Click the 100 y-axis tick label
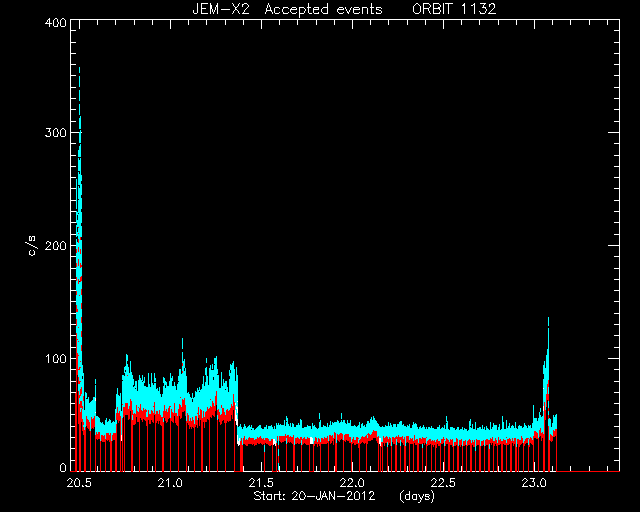The image size is (640, 512). tap(55, 359)
